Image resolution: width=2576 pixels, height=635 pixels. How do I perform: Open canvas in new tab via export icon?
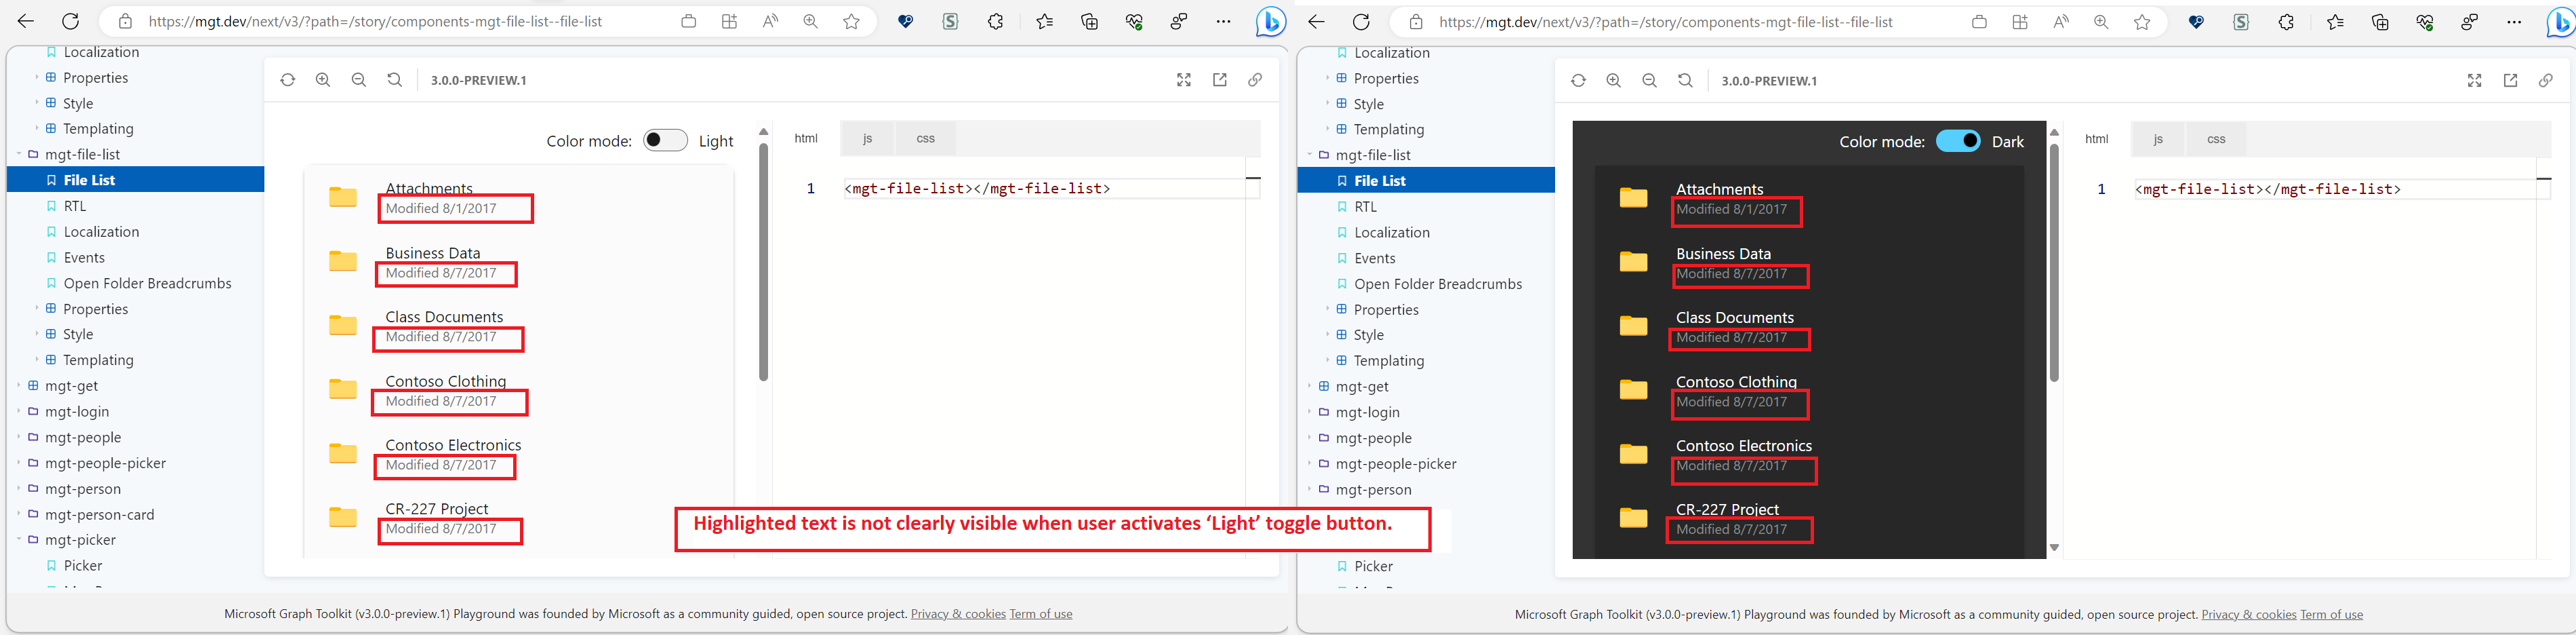(1220, 80)
